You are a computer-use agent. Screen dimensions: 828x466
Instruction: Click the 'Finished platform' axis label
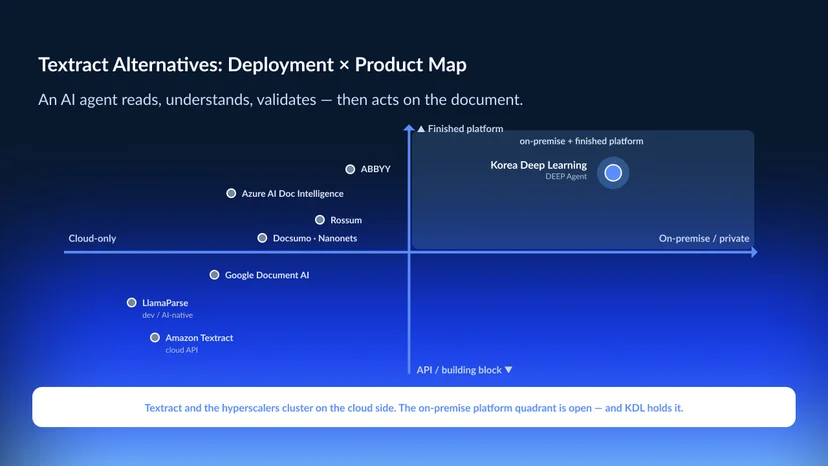pyautogui.click(x=465, y=129)
